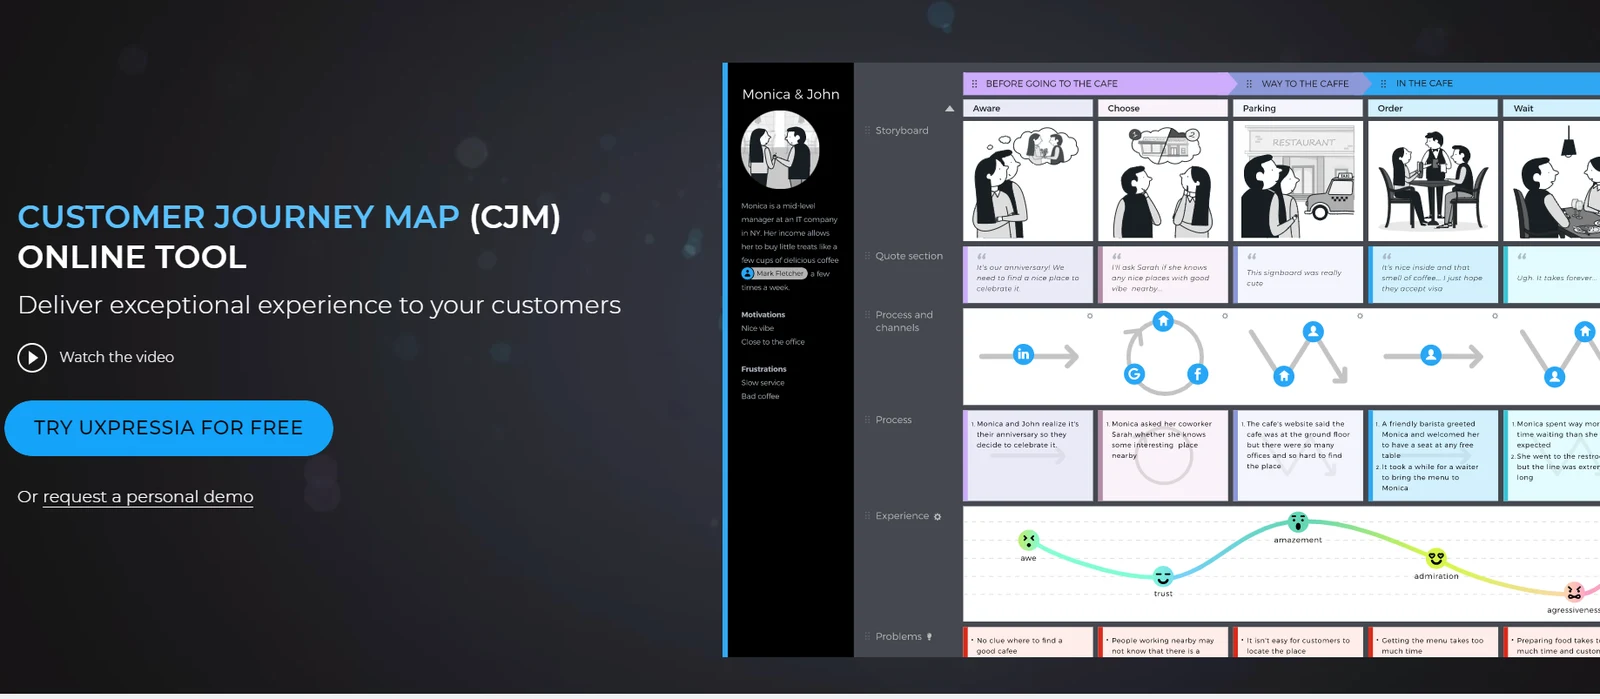1600x699 pixels.
Task: Click the quote mark icon in the anniversary quote card
Action: [x=981, y=256]
